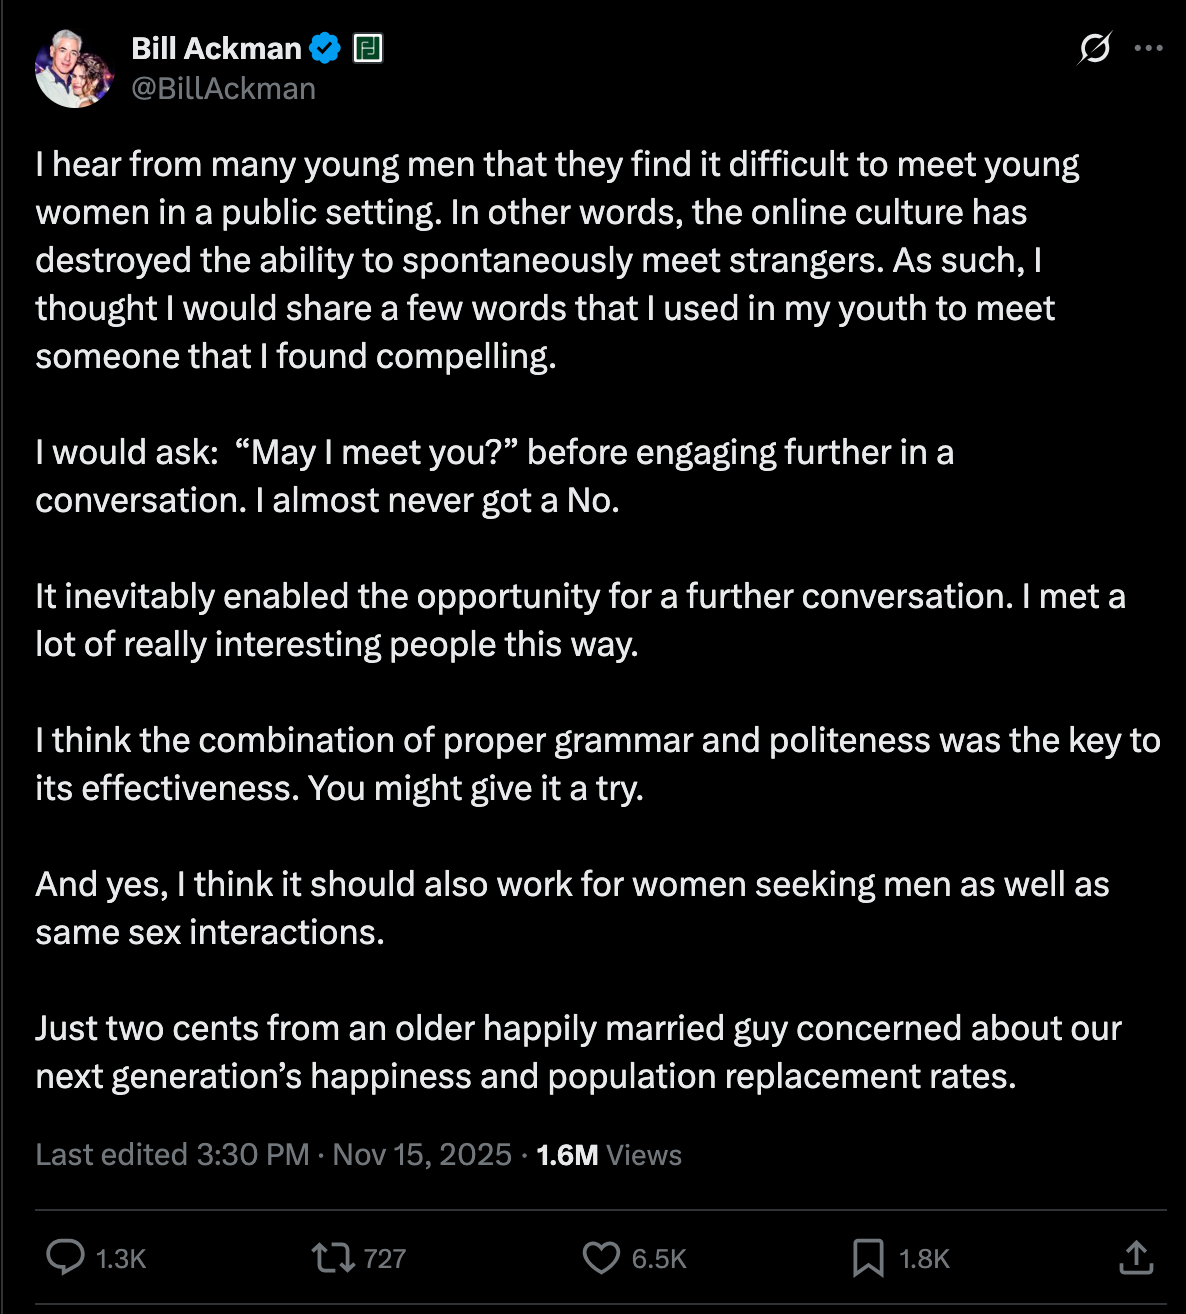Click the 6.5K likes count
The width and height of the screenshot is (1186, 1314).
(659, 1259)
